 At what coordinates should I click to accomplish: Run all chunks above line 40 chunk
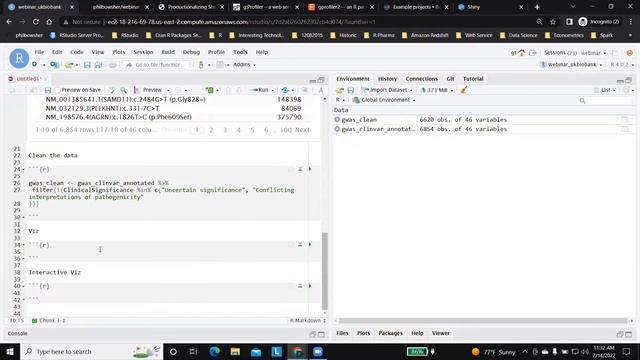click(300, 286)
